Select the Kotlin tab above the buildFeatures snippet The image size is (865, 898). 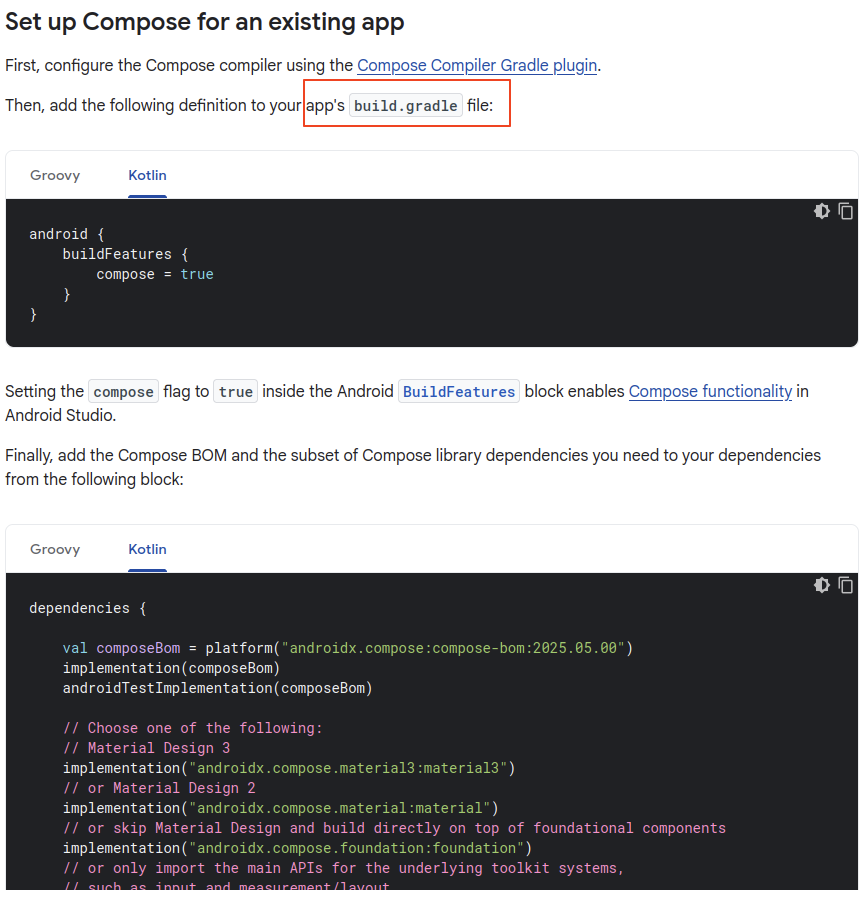(x=147, y=175)
